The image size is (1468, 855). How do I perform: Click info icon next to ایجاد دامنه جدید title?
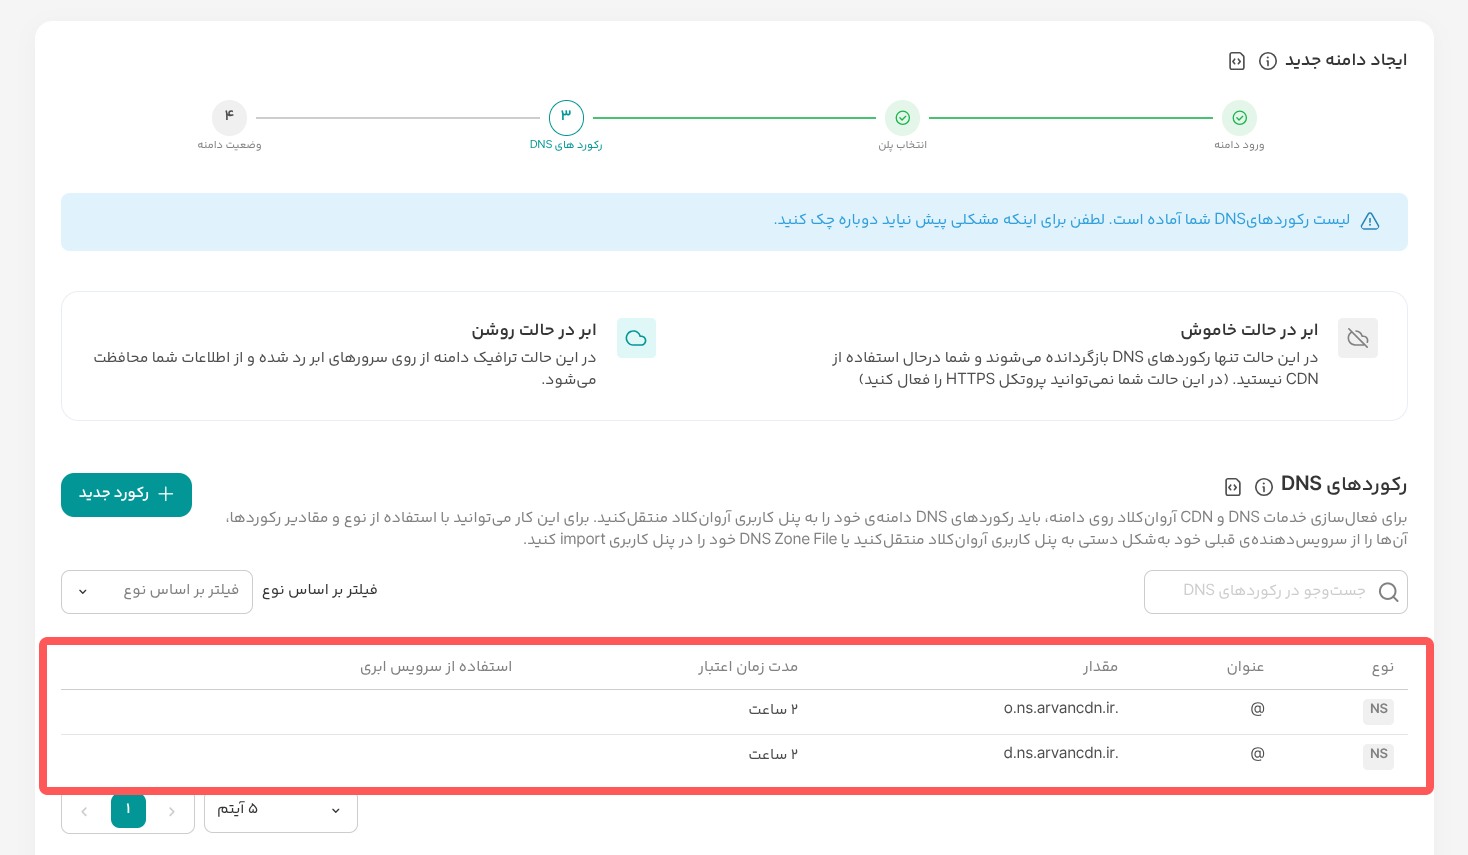pos(1267,61)
